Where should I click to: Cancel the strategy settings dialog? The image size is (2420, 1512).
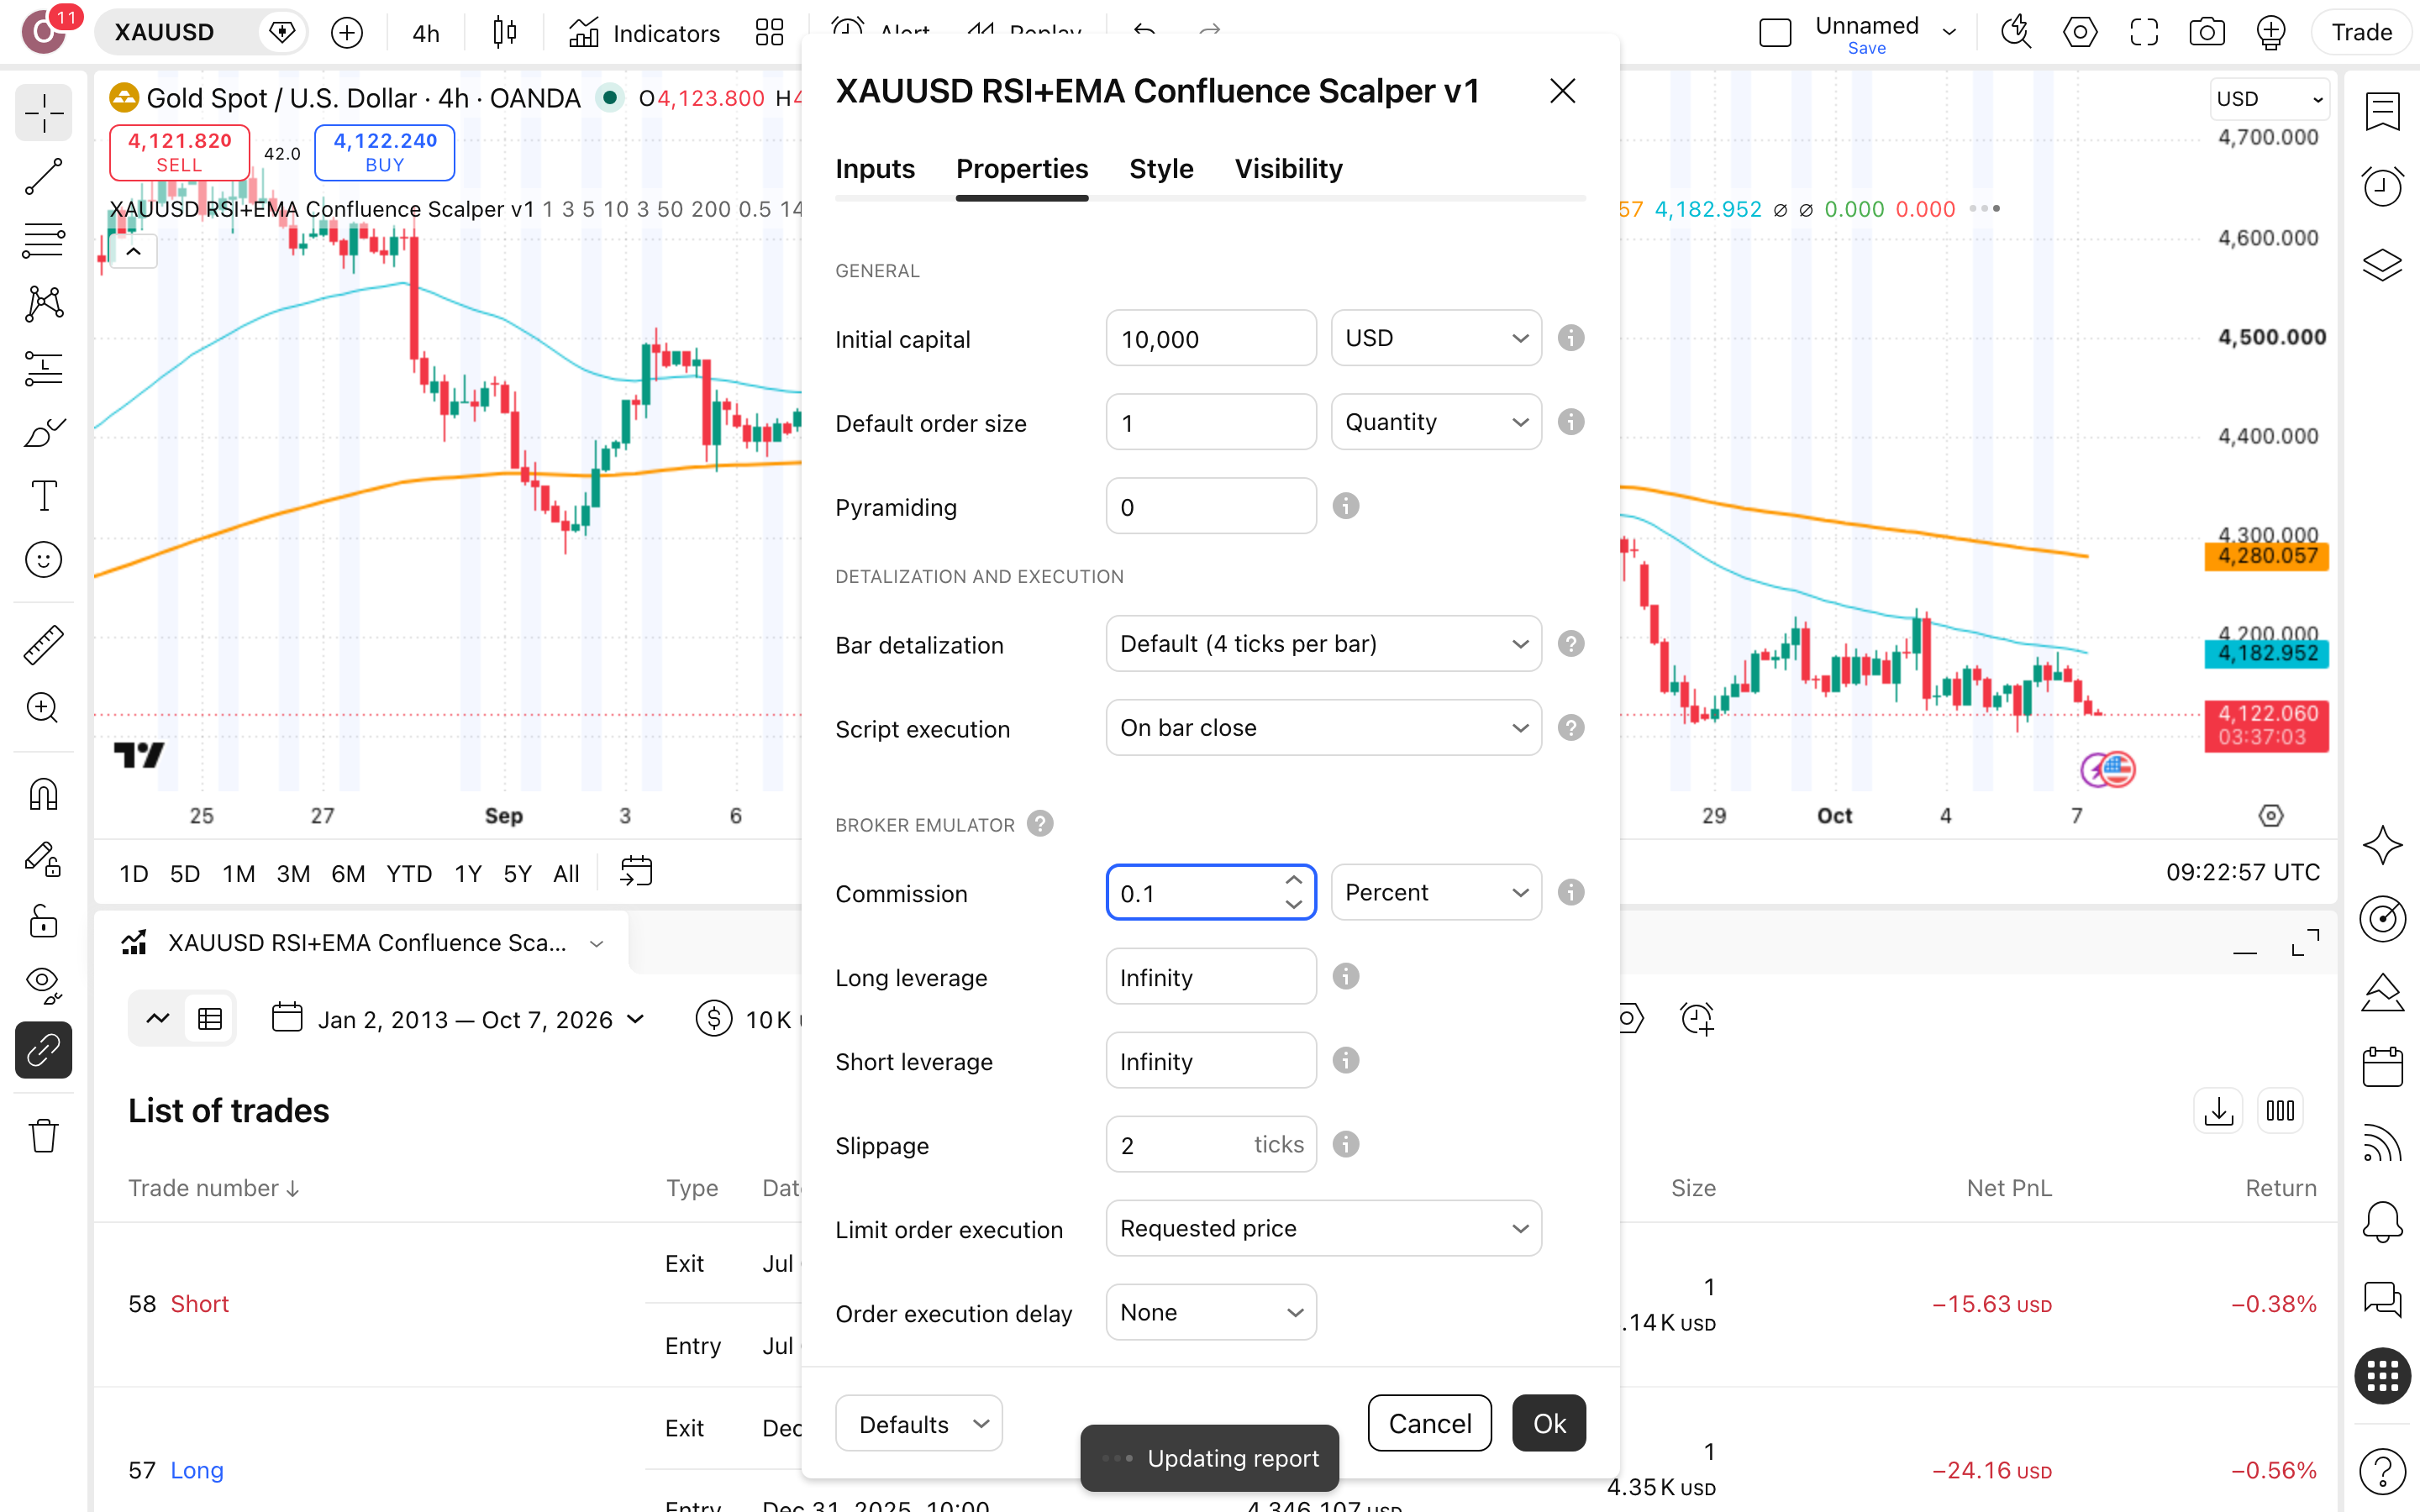coord(1430,1423)
